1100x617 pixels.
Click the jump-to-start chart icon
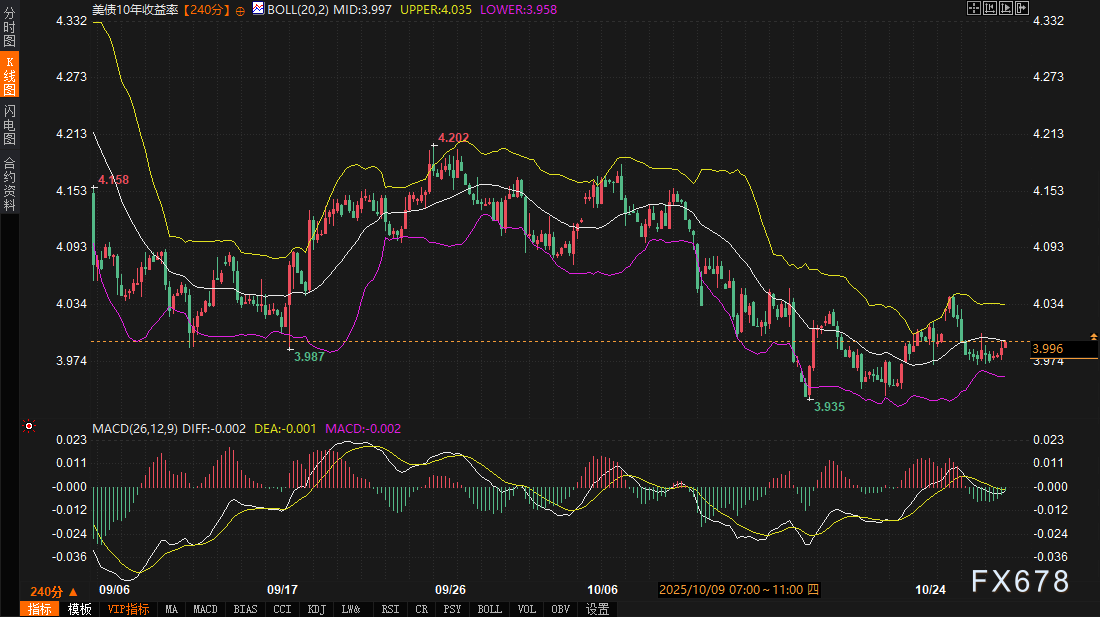click(990, 8)
